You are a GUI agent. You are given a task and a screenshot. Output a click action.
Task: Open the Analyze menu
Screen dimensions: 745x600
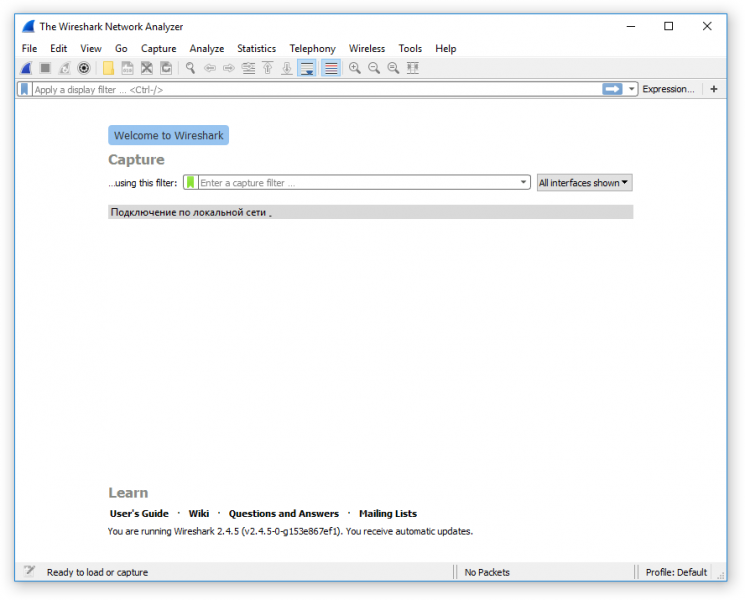click(207, 48)
